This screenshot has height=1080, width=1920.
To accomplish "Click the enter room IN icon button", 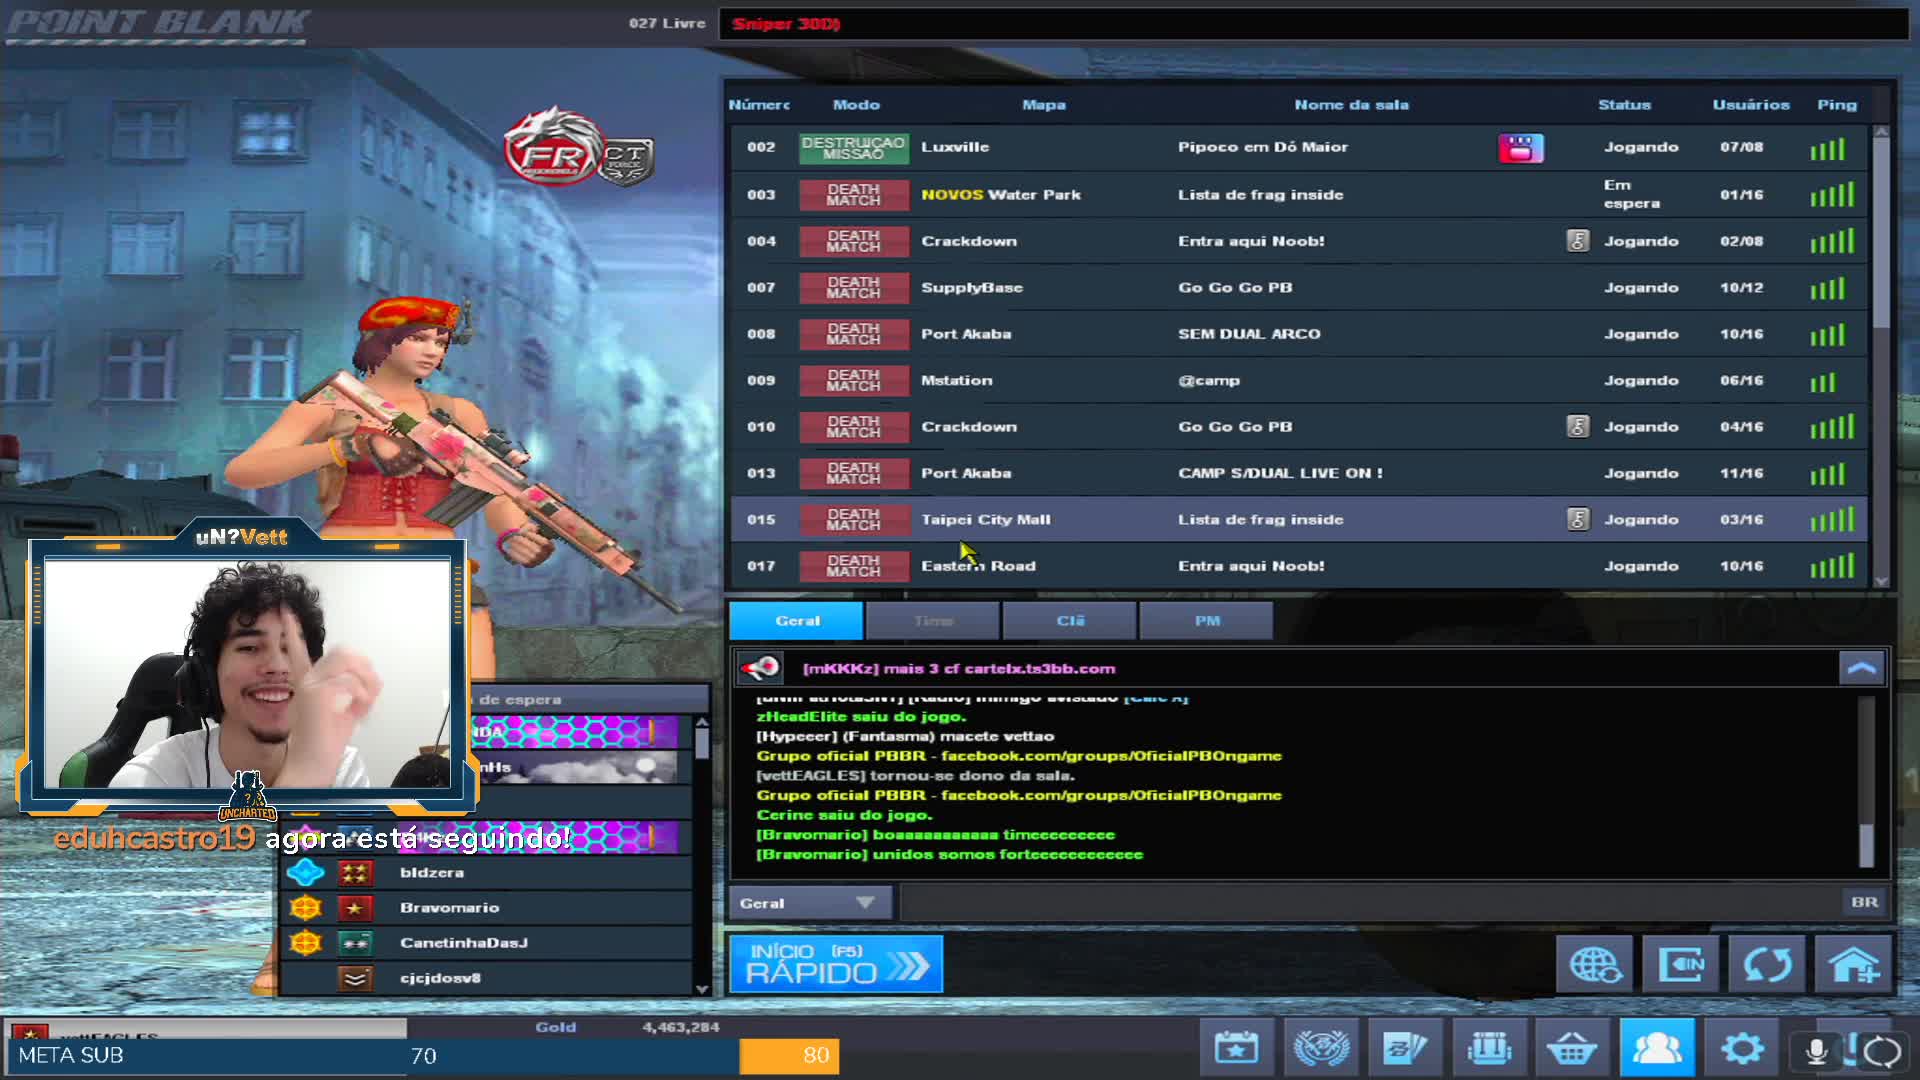I will 1682,965.
